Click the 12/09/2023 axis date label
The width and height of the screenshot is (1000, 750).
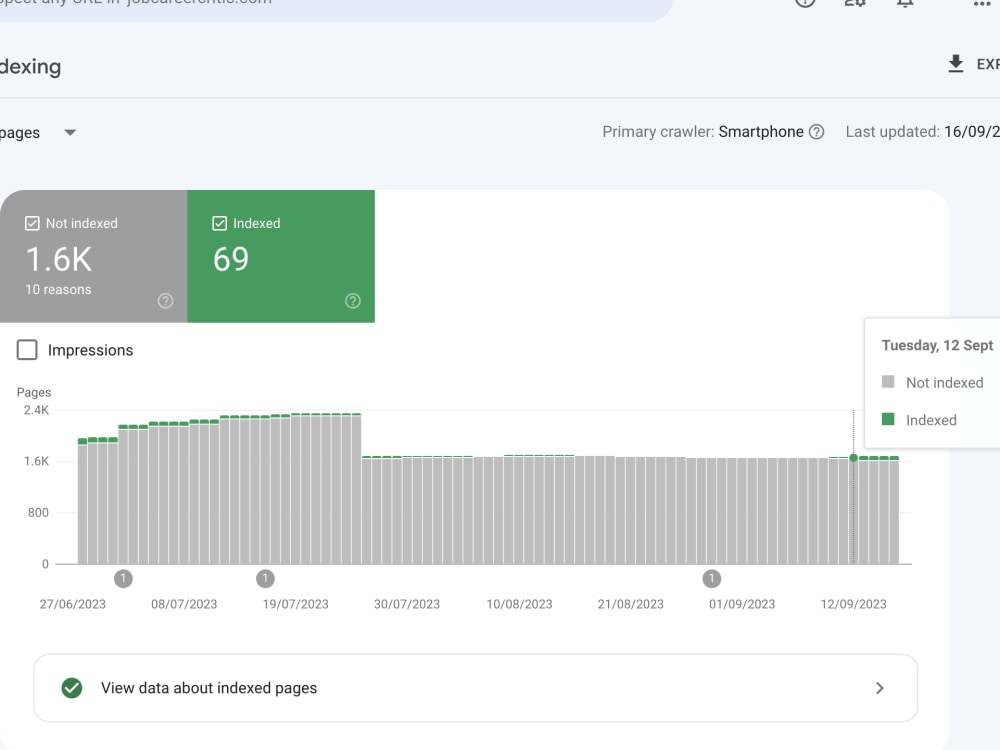click(x=853, y=604)
